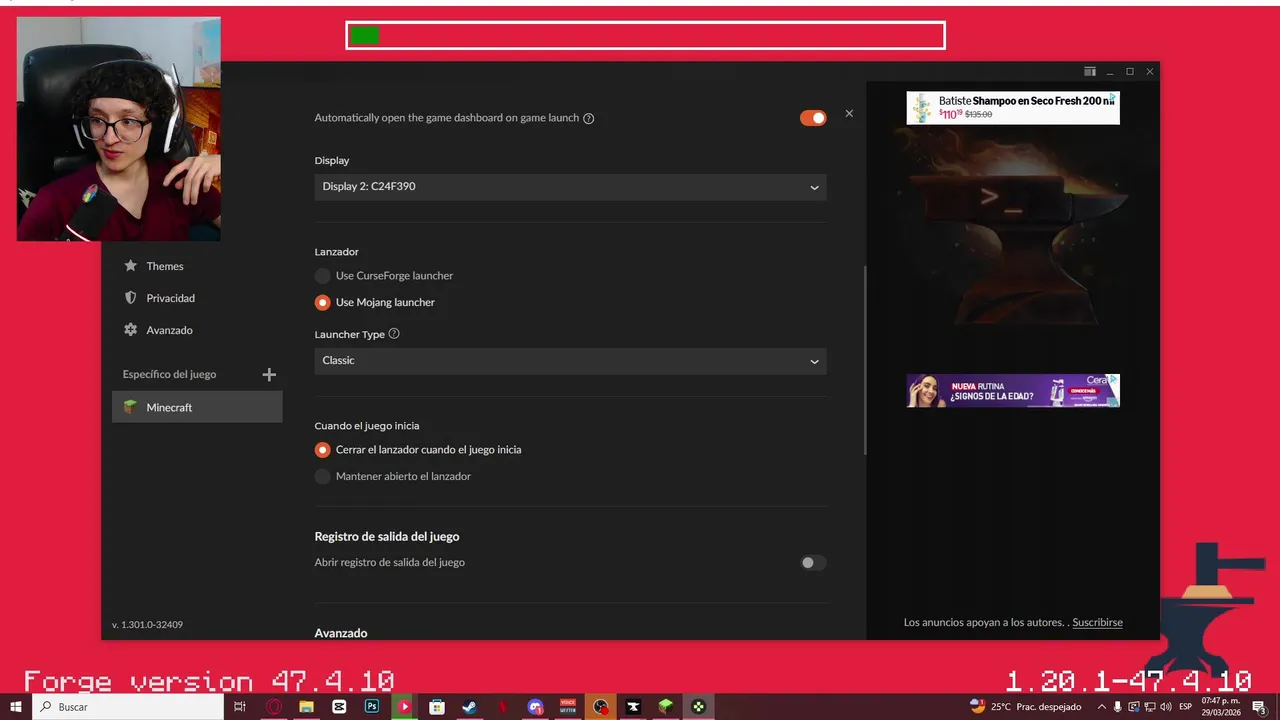Open the CeraVe Nueva Rutina ad banner

click(x=1013, y=390)
